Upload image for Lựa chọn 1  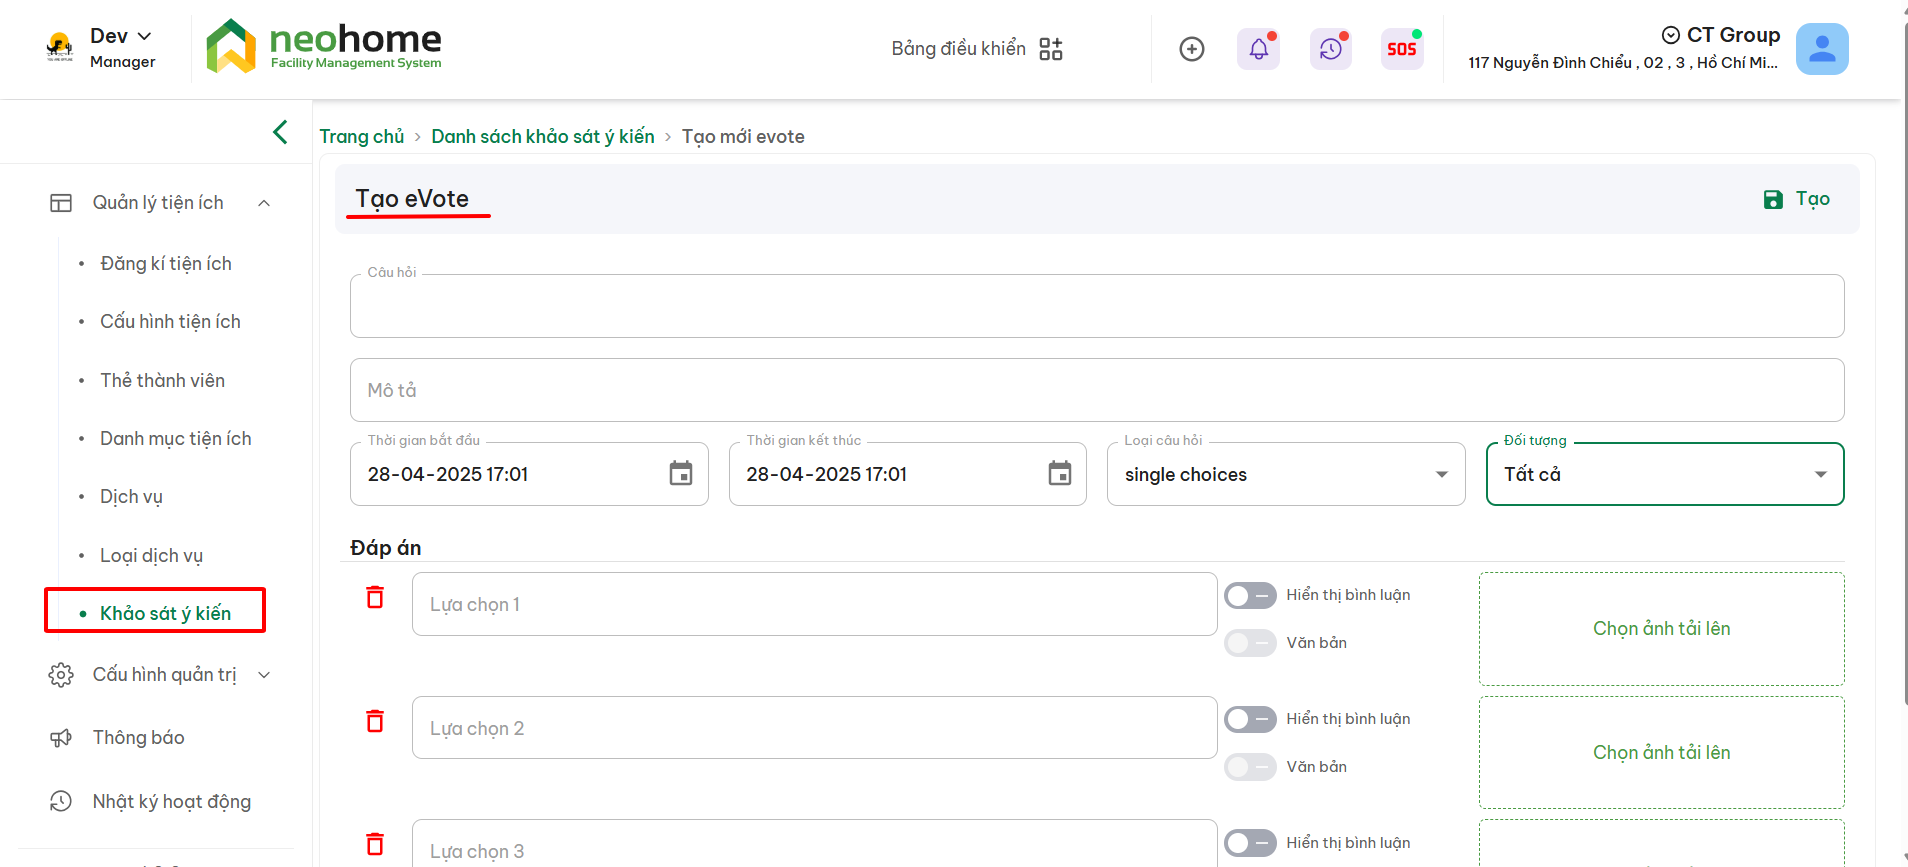1662,629
